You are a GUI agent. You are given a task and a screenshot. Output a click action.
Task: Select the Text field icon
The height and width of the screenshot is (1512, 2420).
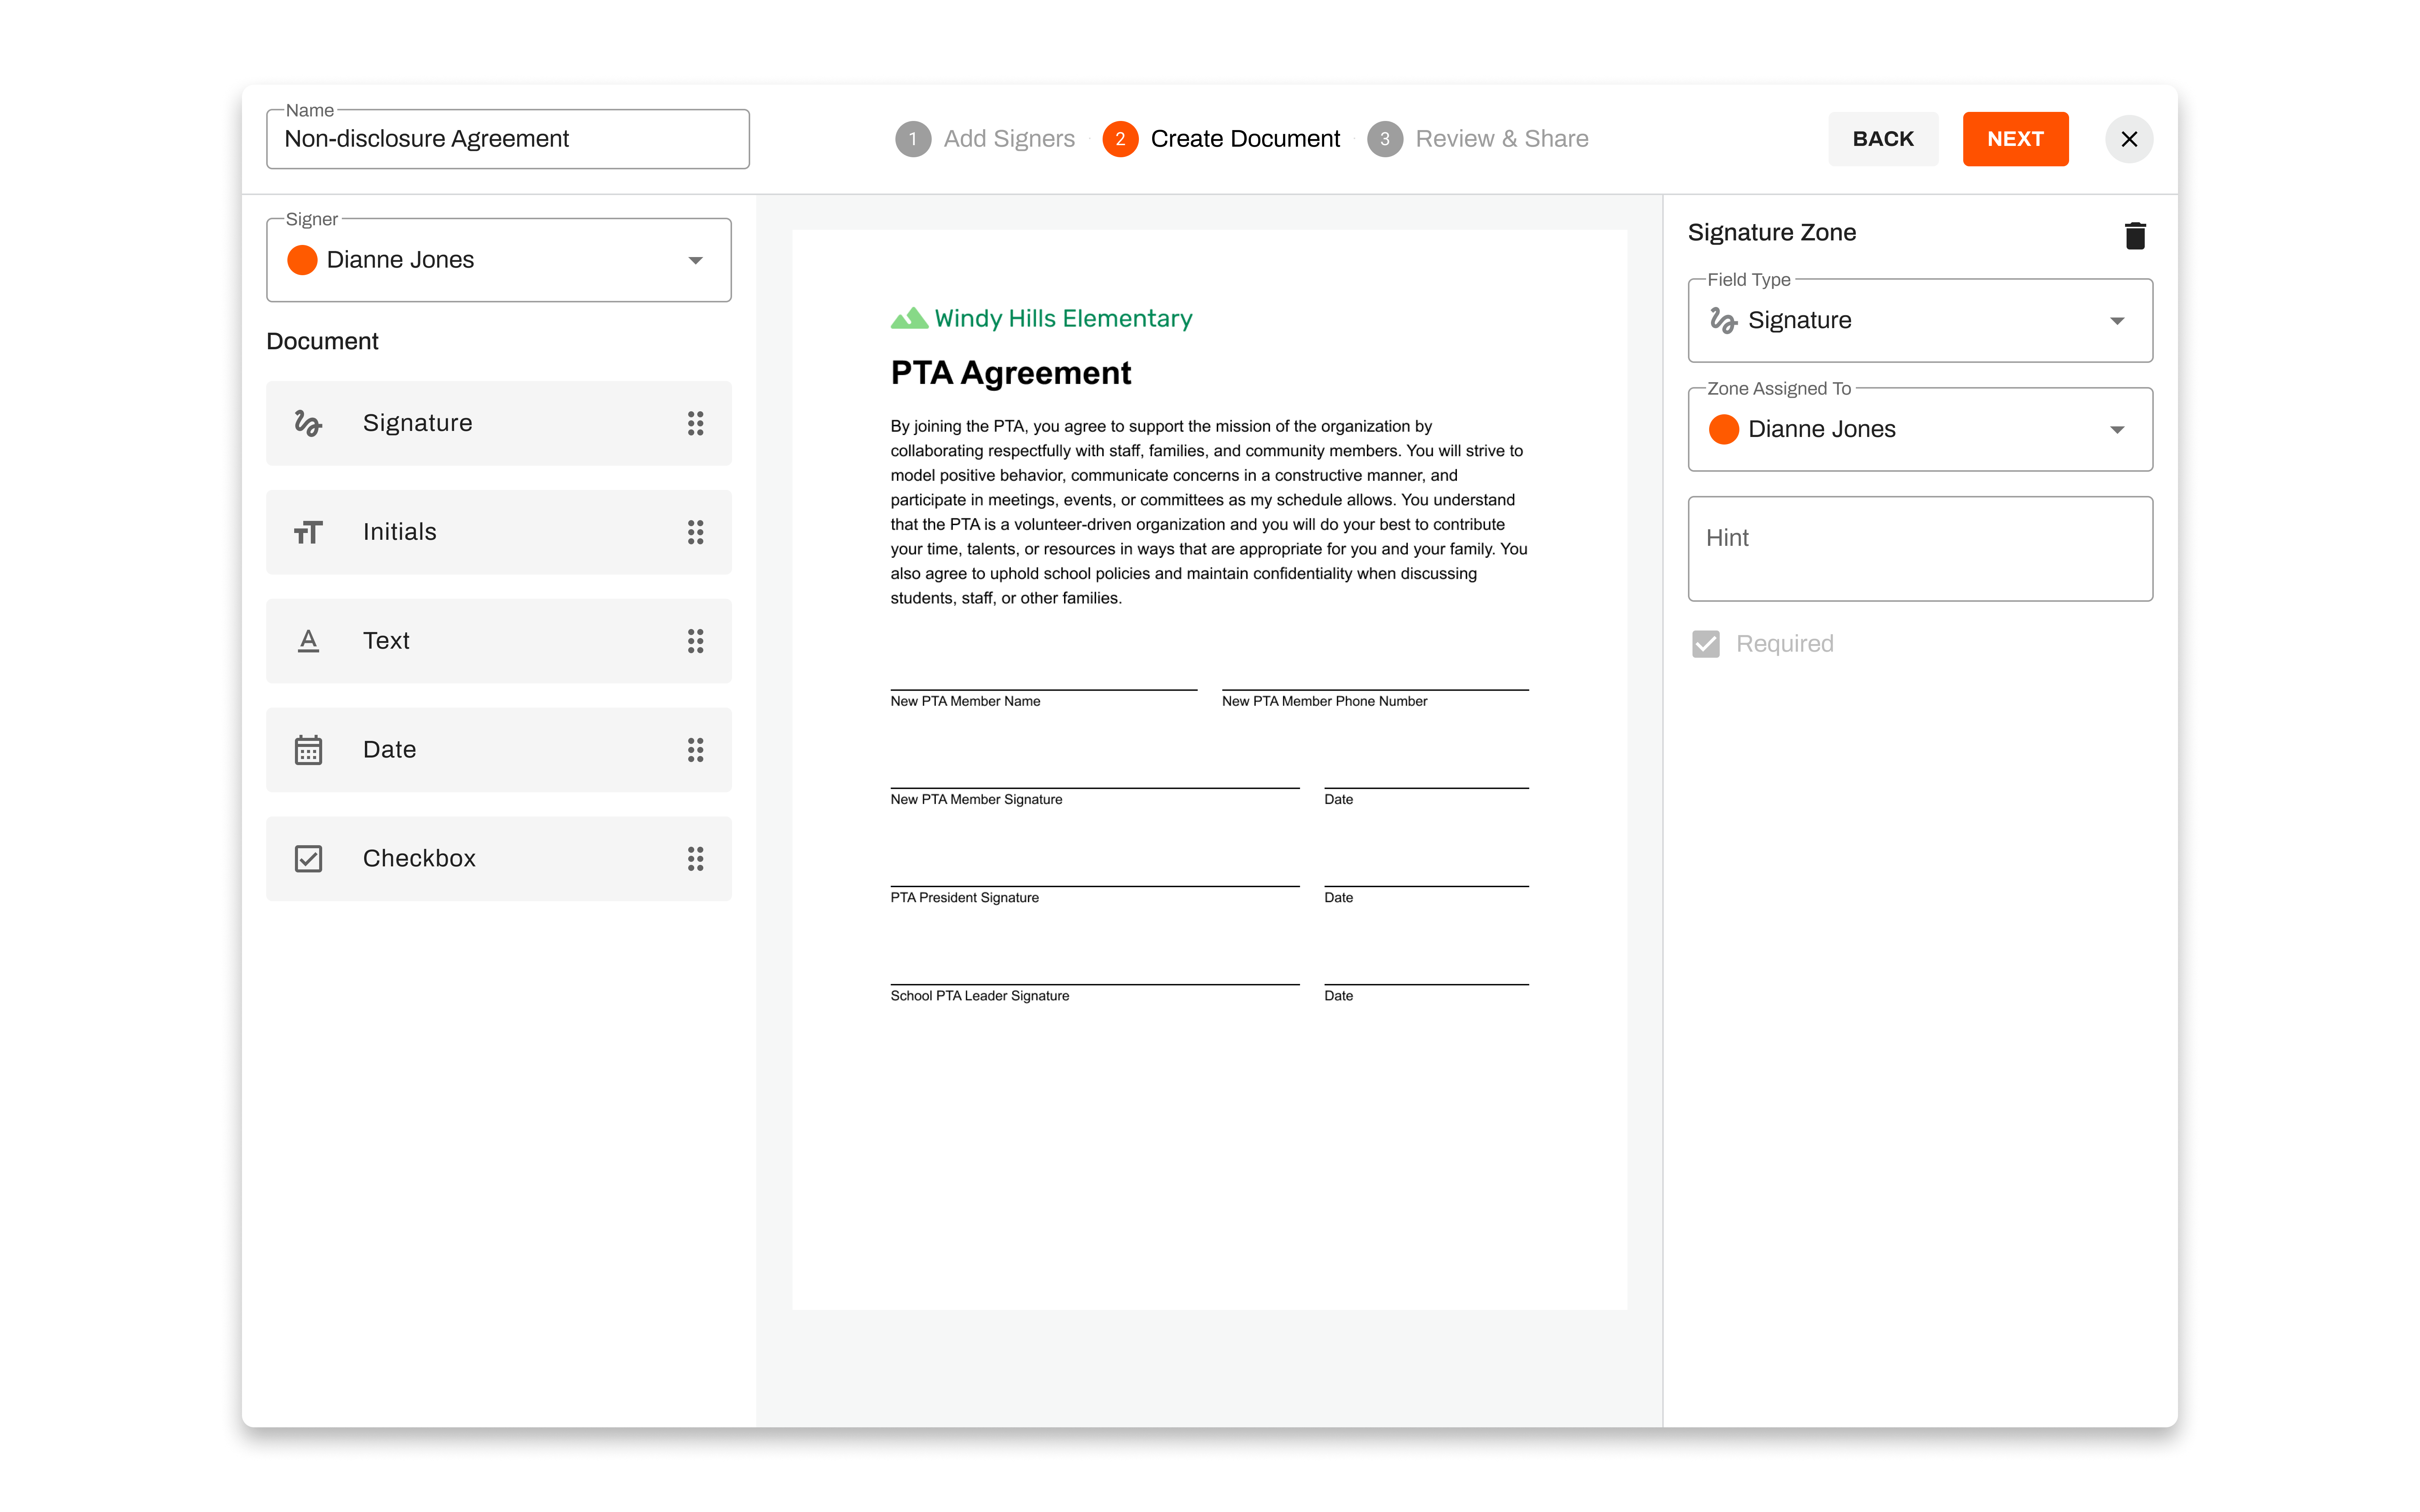pos(308,640)
